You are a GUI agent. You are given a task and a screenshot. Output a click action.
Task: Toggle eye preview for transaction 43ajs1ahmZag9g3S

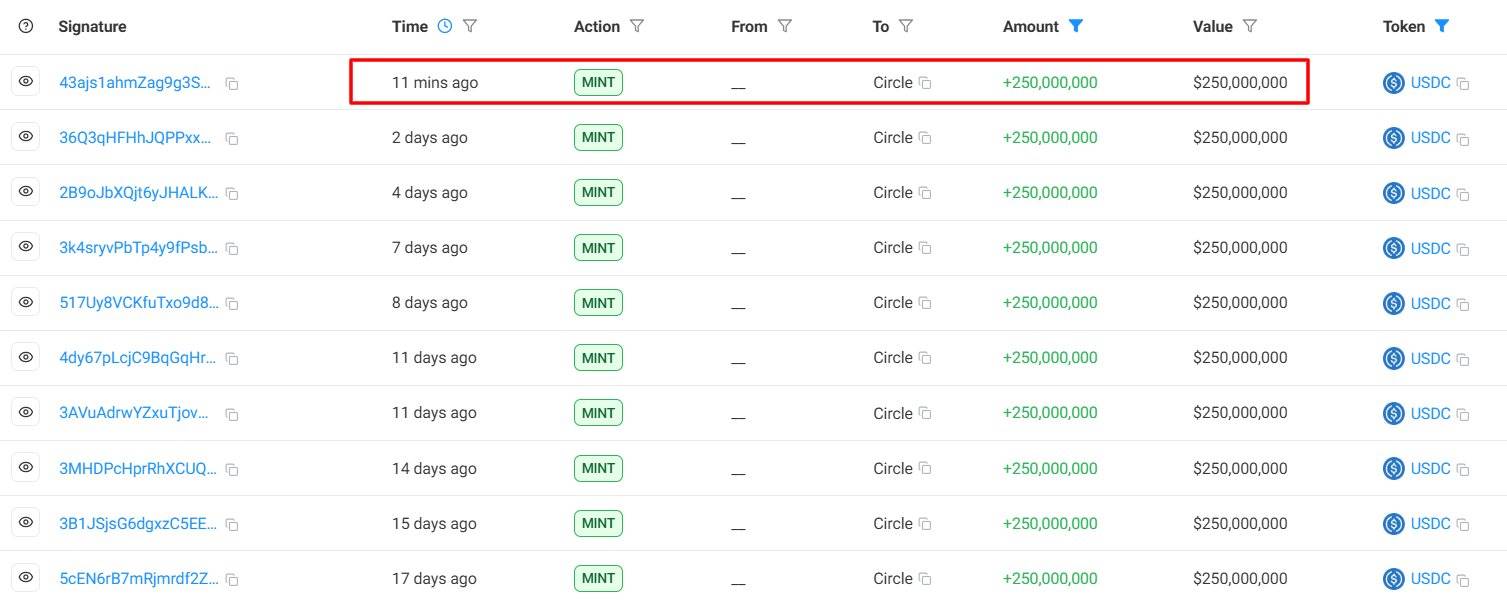point(26,83)
